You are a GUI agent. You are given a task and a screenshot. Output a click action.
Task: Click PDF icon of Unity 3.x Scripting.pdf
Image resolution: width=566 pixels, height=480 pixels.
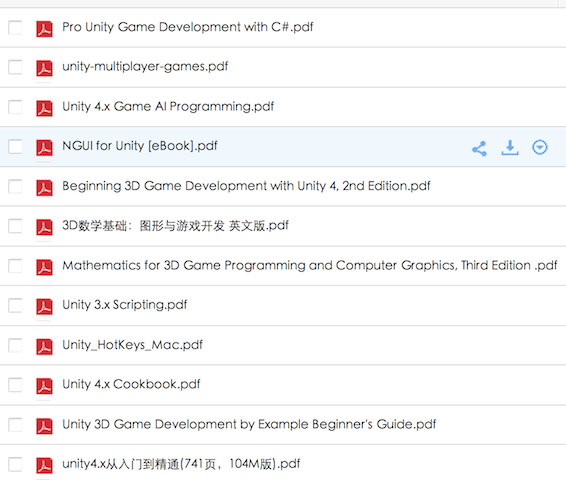tap(44, 307)
